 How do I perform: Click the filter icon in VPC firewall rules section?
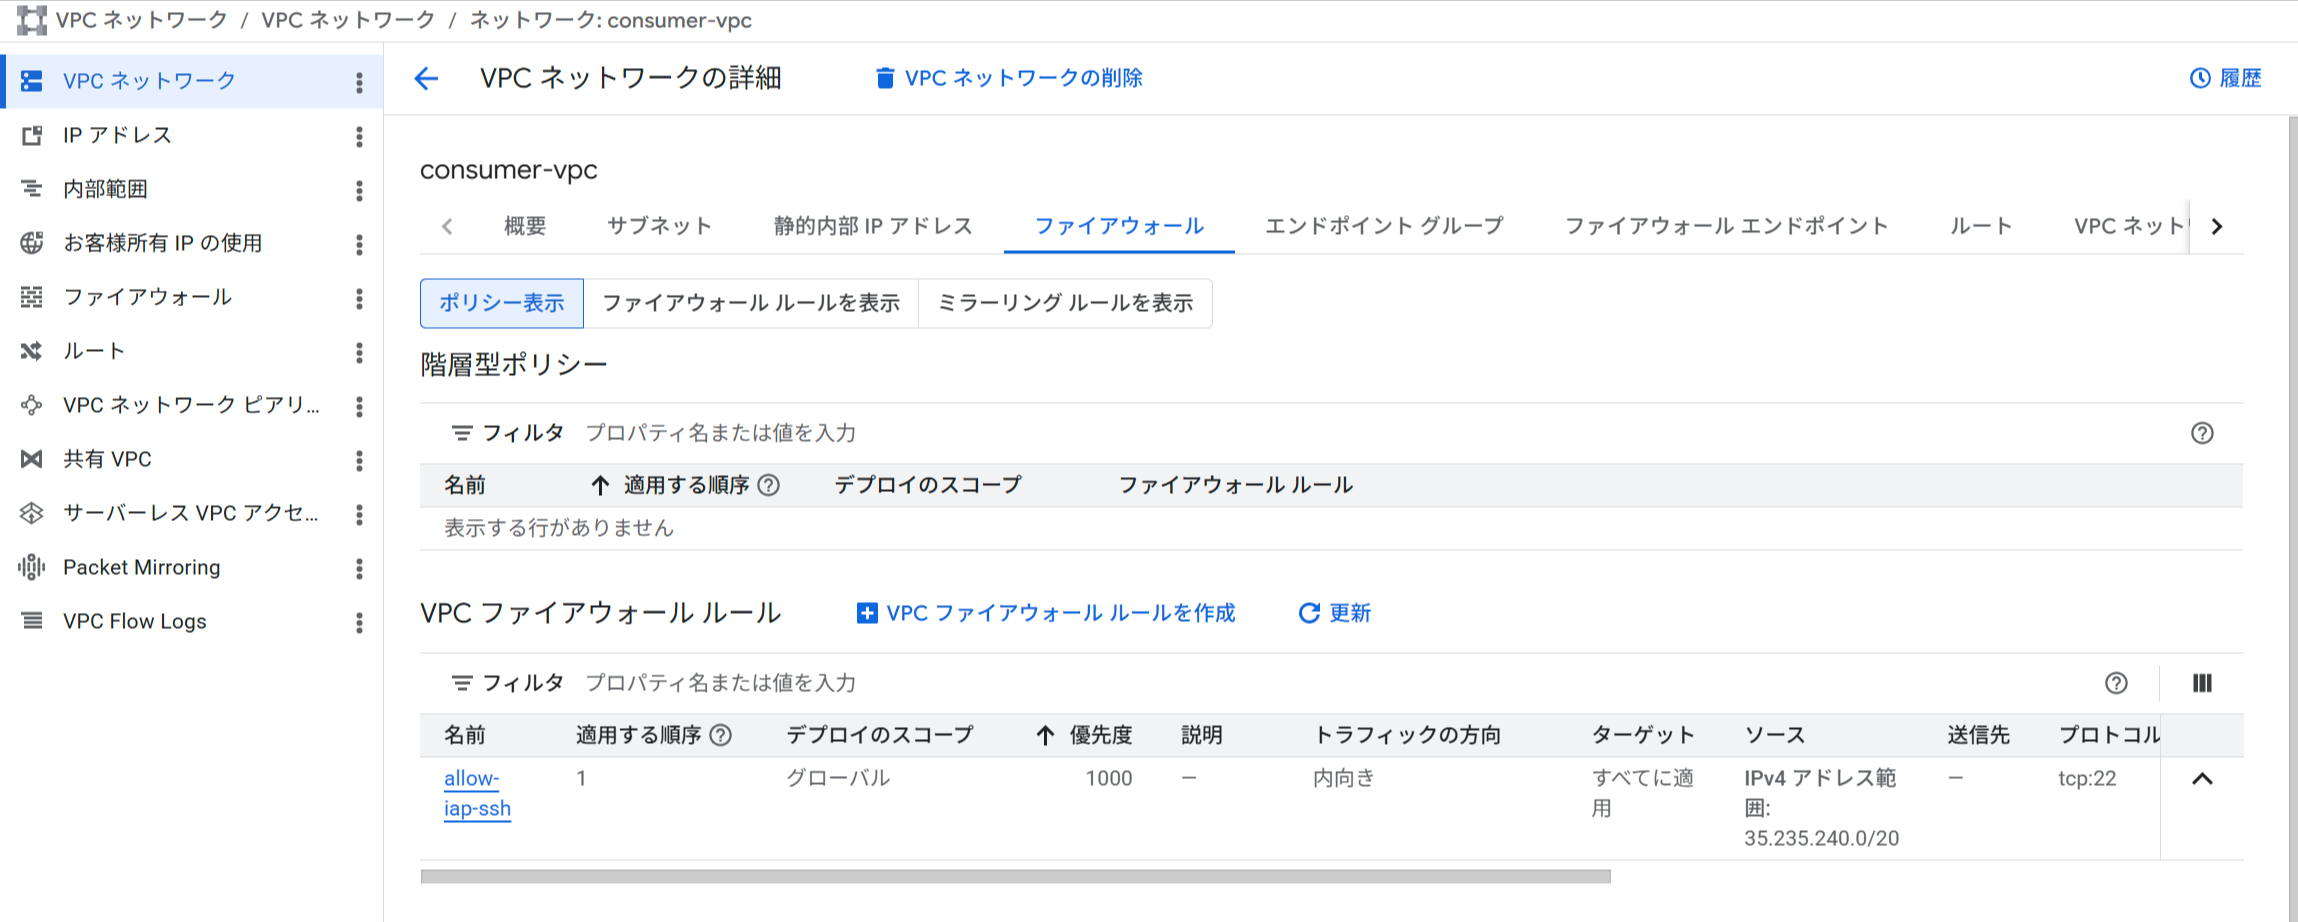(461, 683)
